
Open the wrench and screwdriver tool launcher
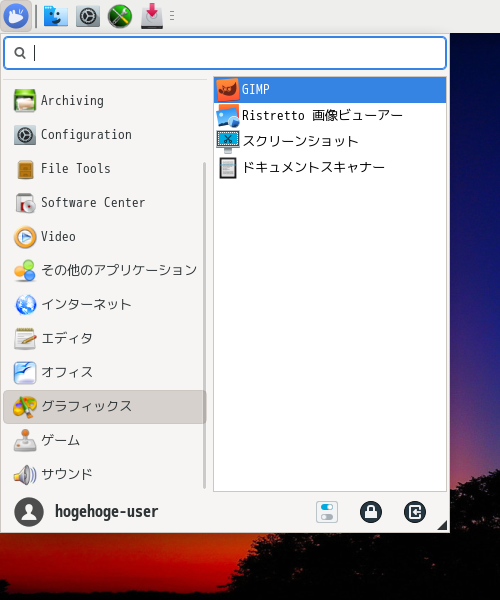[120, 16]
